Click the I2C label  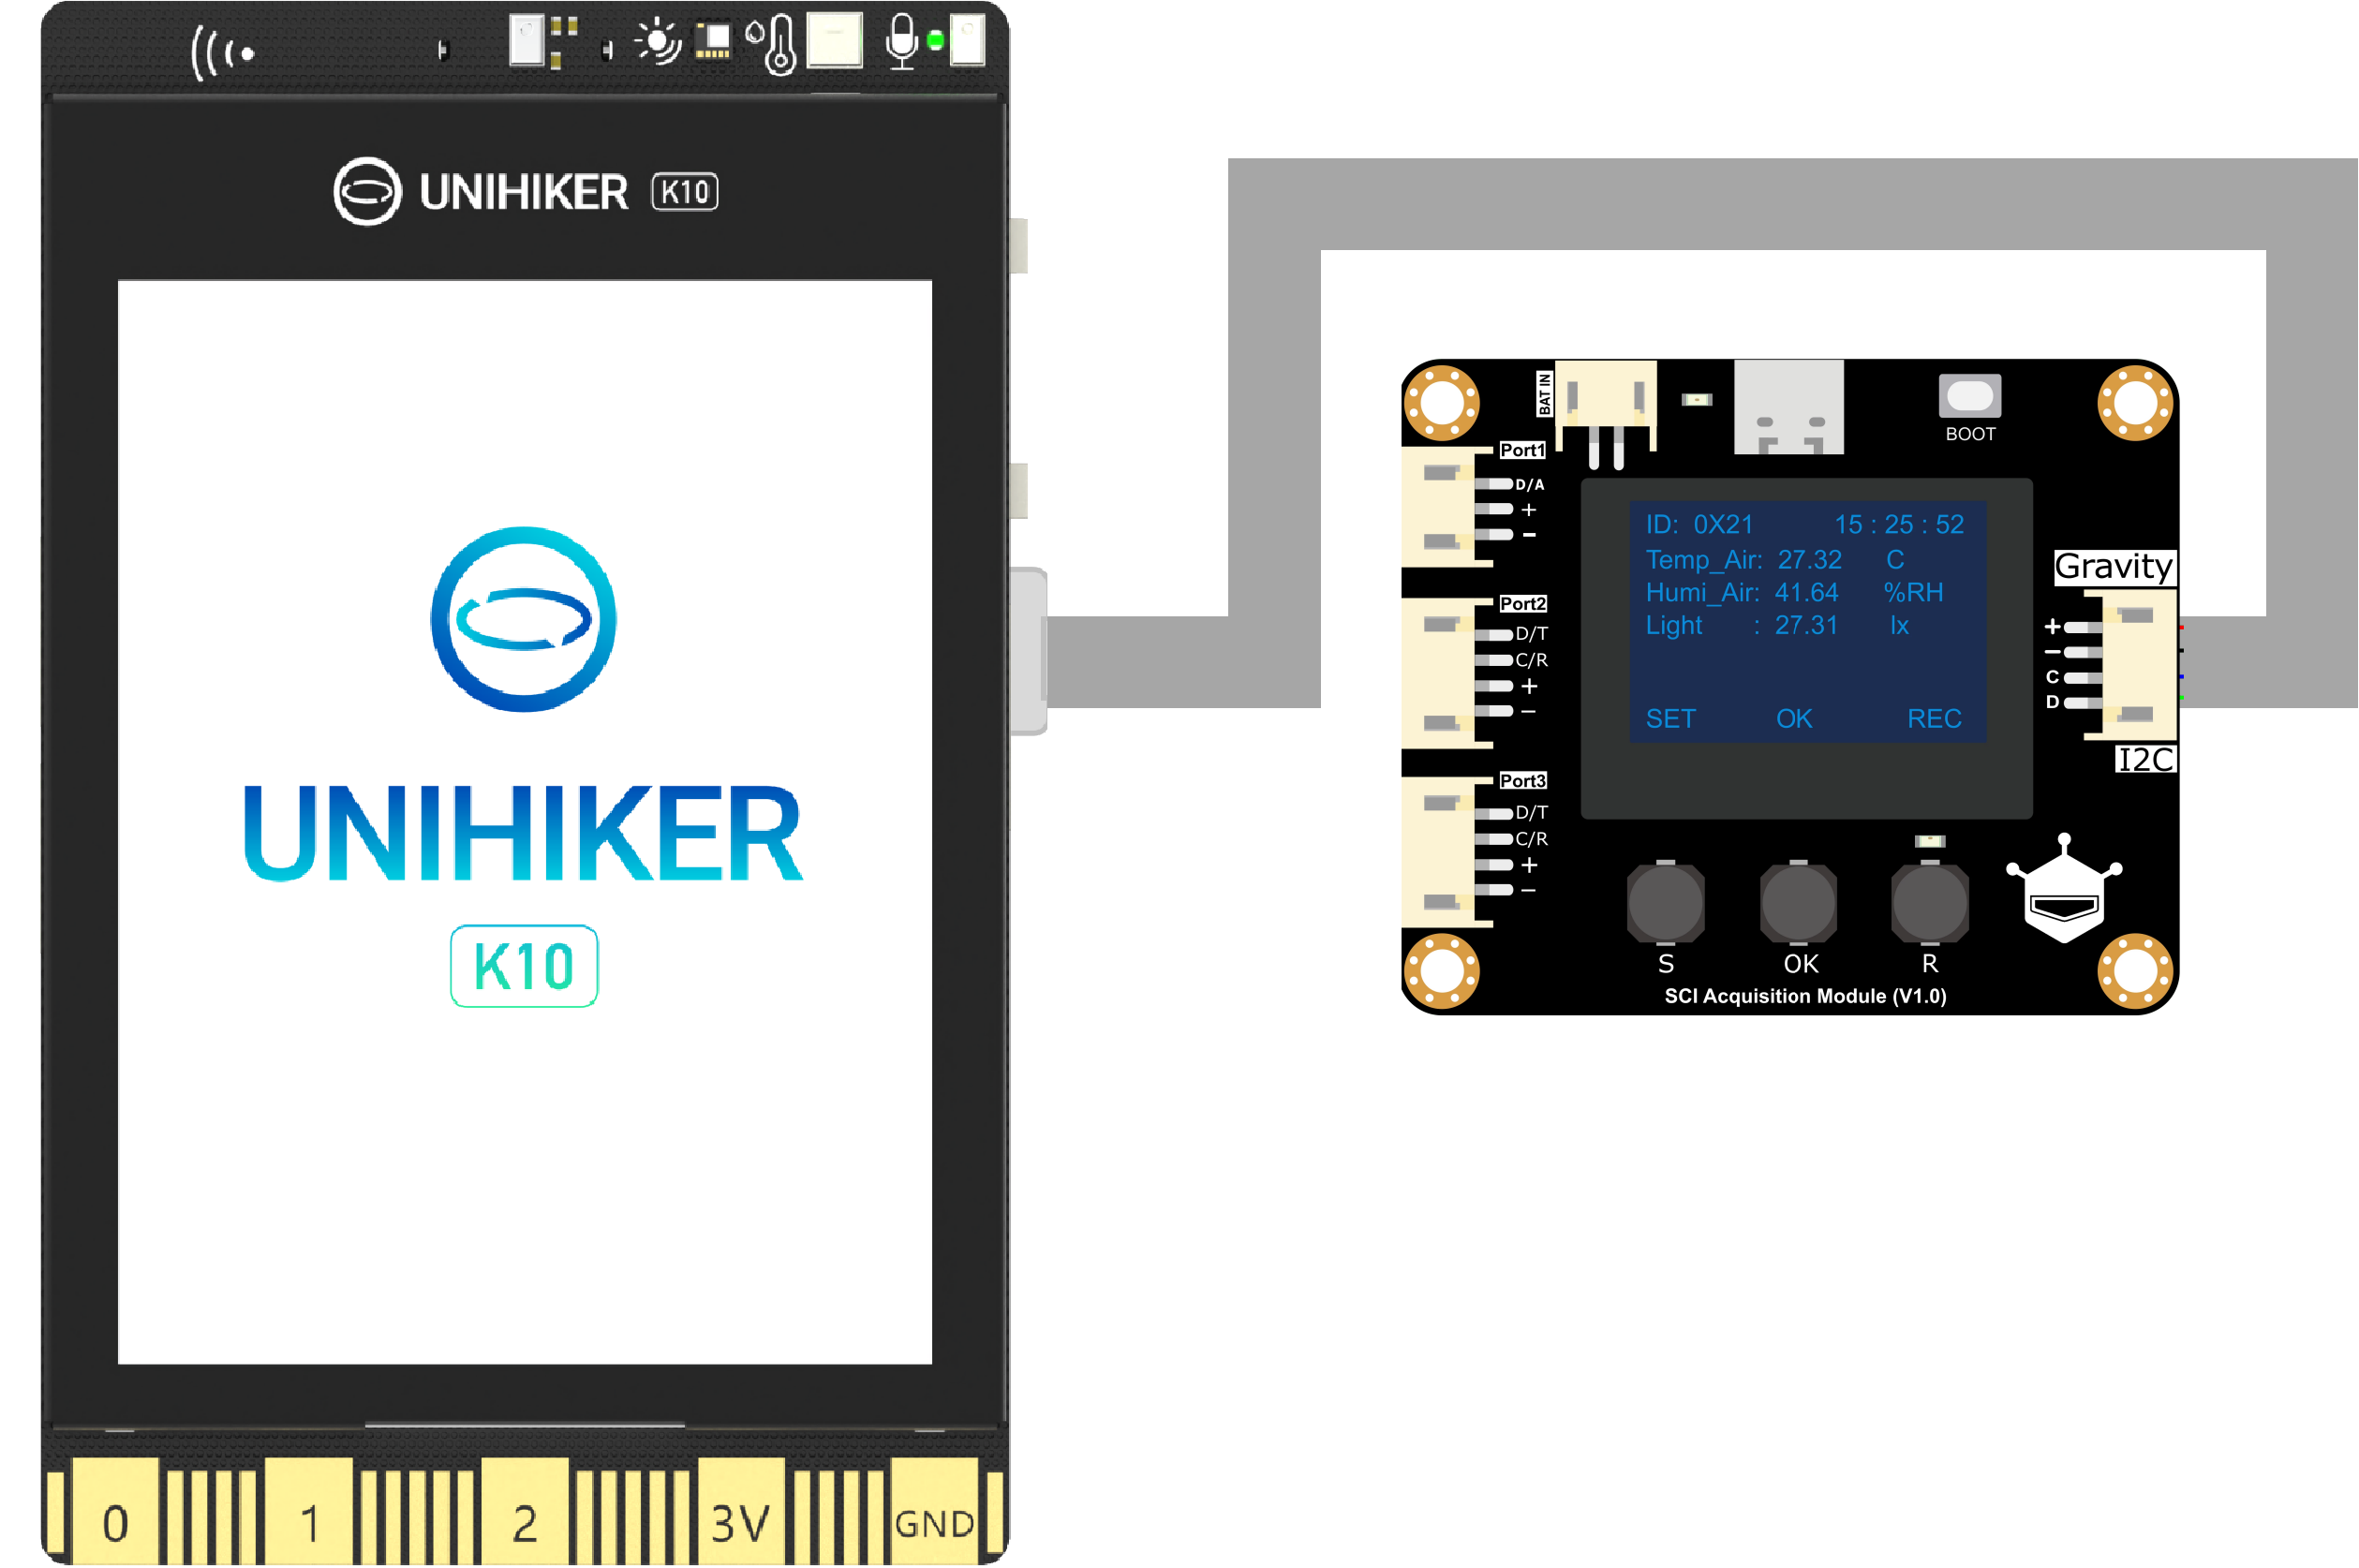2145,760
